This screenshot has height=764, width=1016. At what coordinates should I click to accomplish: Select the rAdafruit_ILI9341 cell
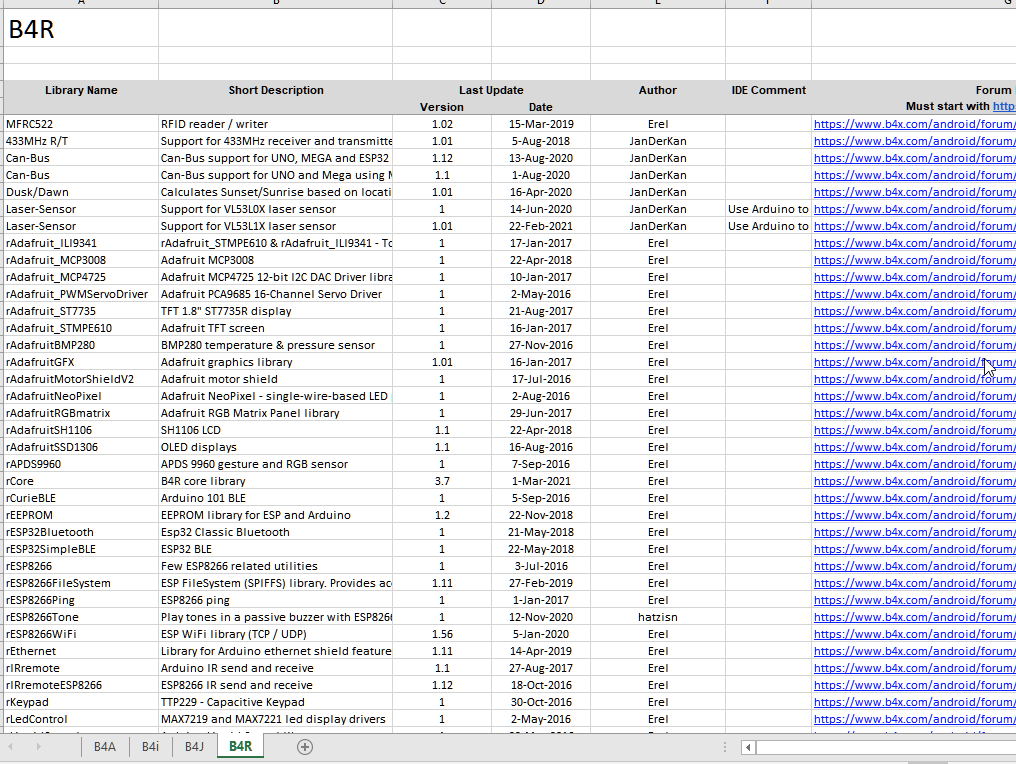[81, 243]
